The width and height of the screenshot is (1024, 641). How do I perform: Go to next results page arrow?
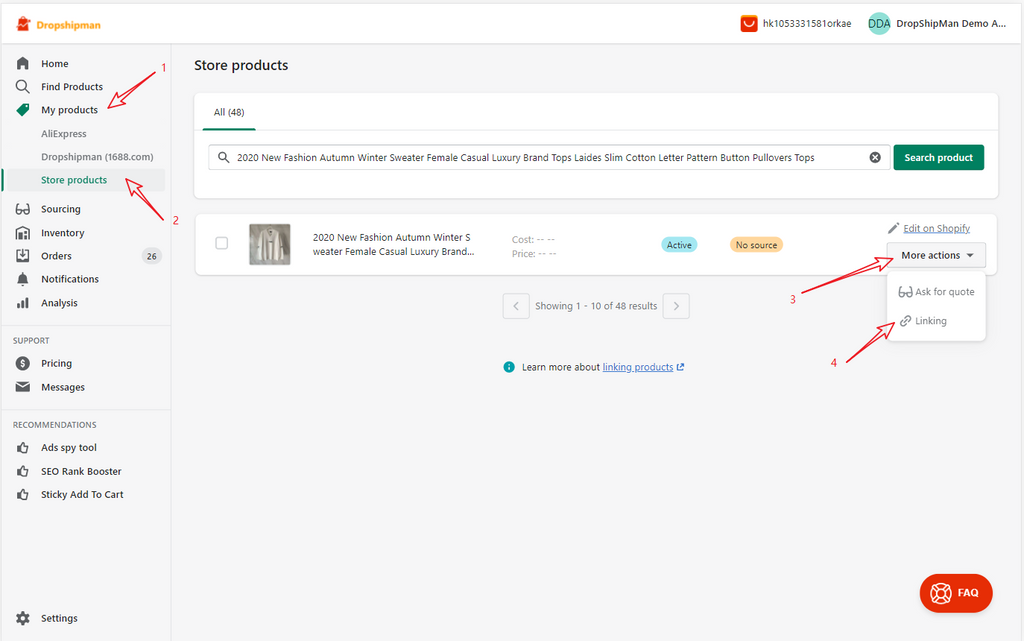676,306
